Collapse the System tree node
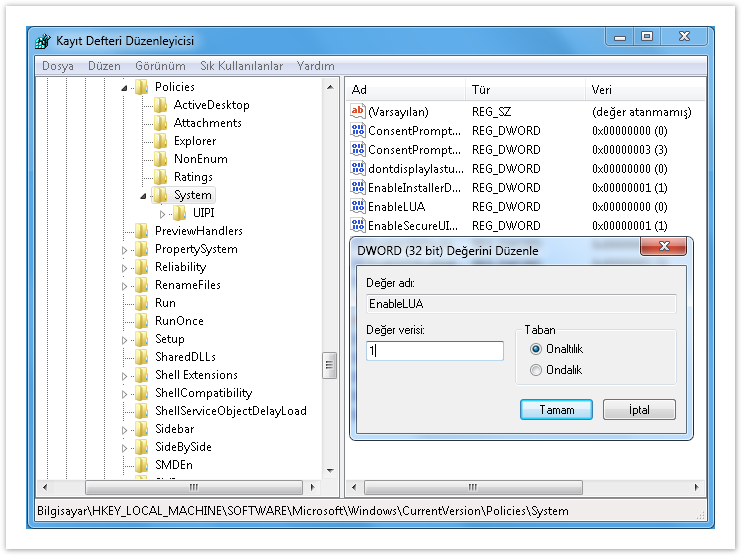The width and height of the screenshot is (741, 555). 145,196
